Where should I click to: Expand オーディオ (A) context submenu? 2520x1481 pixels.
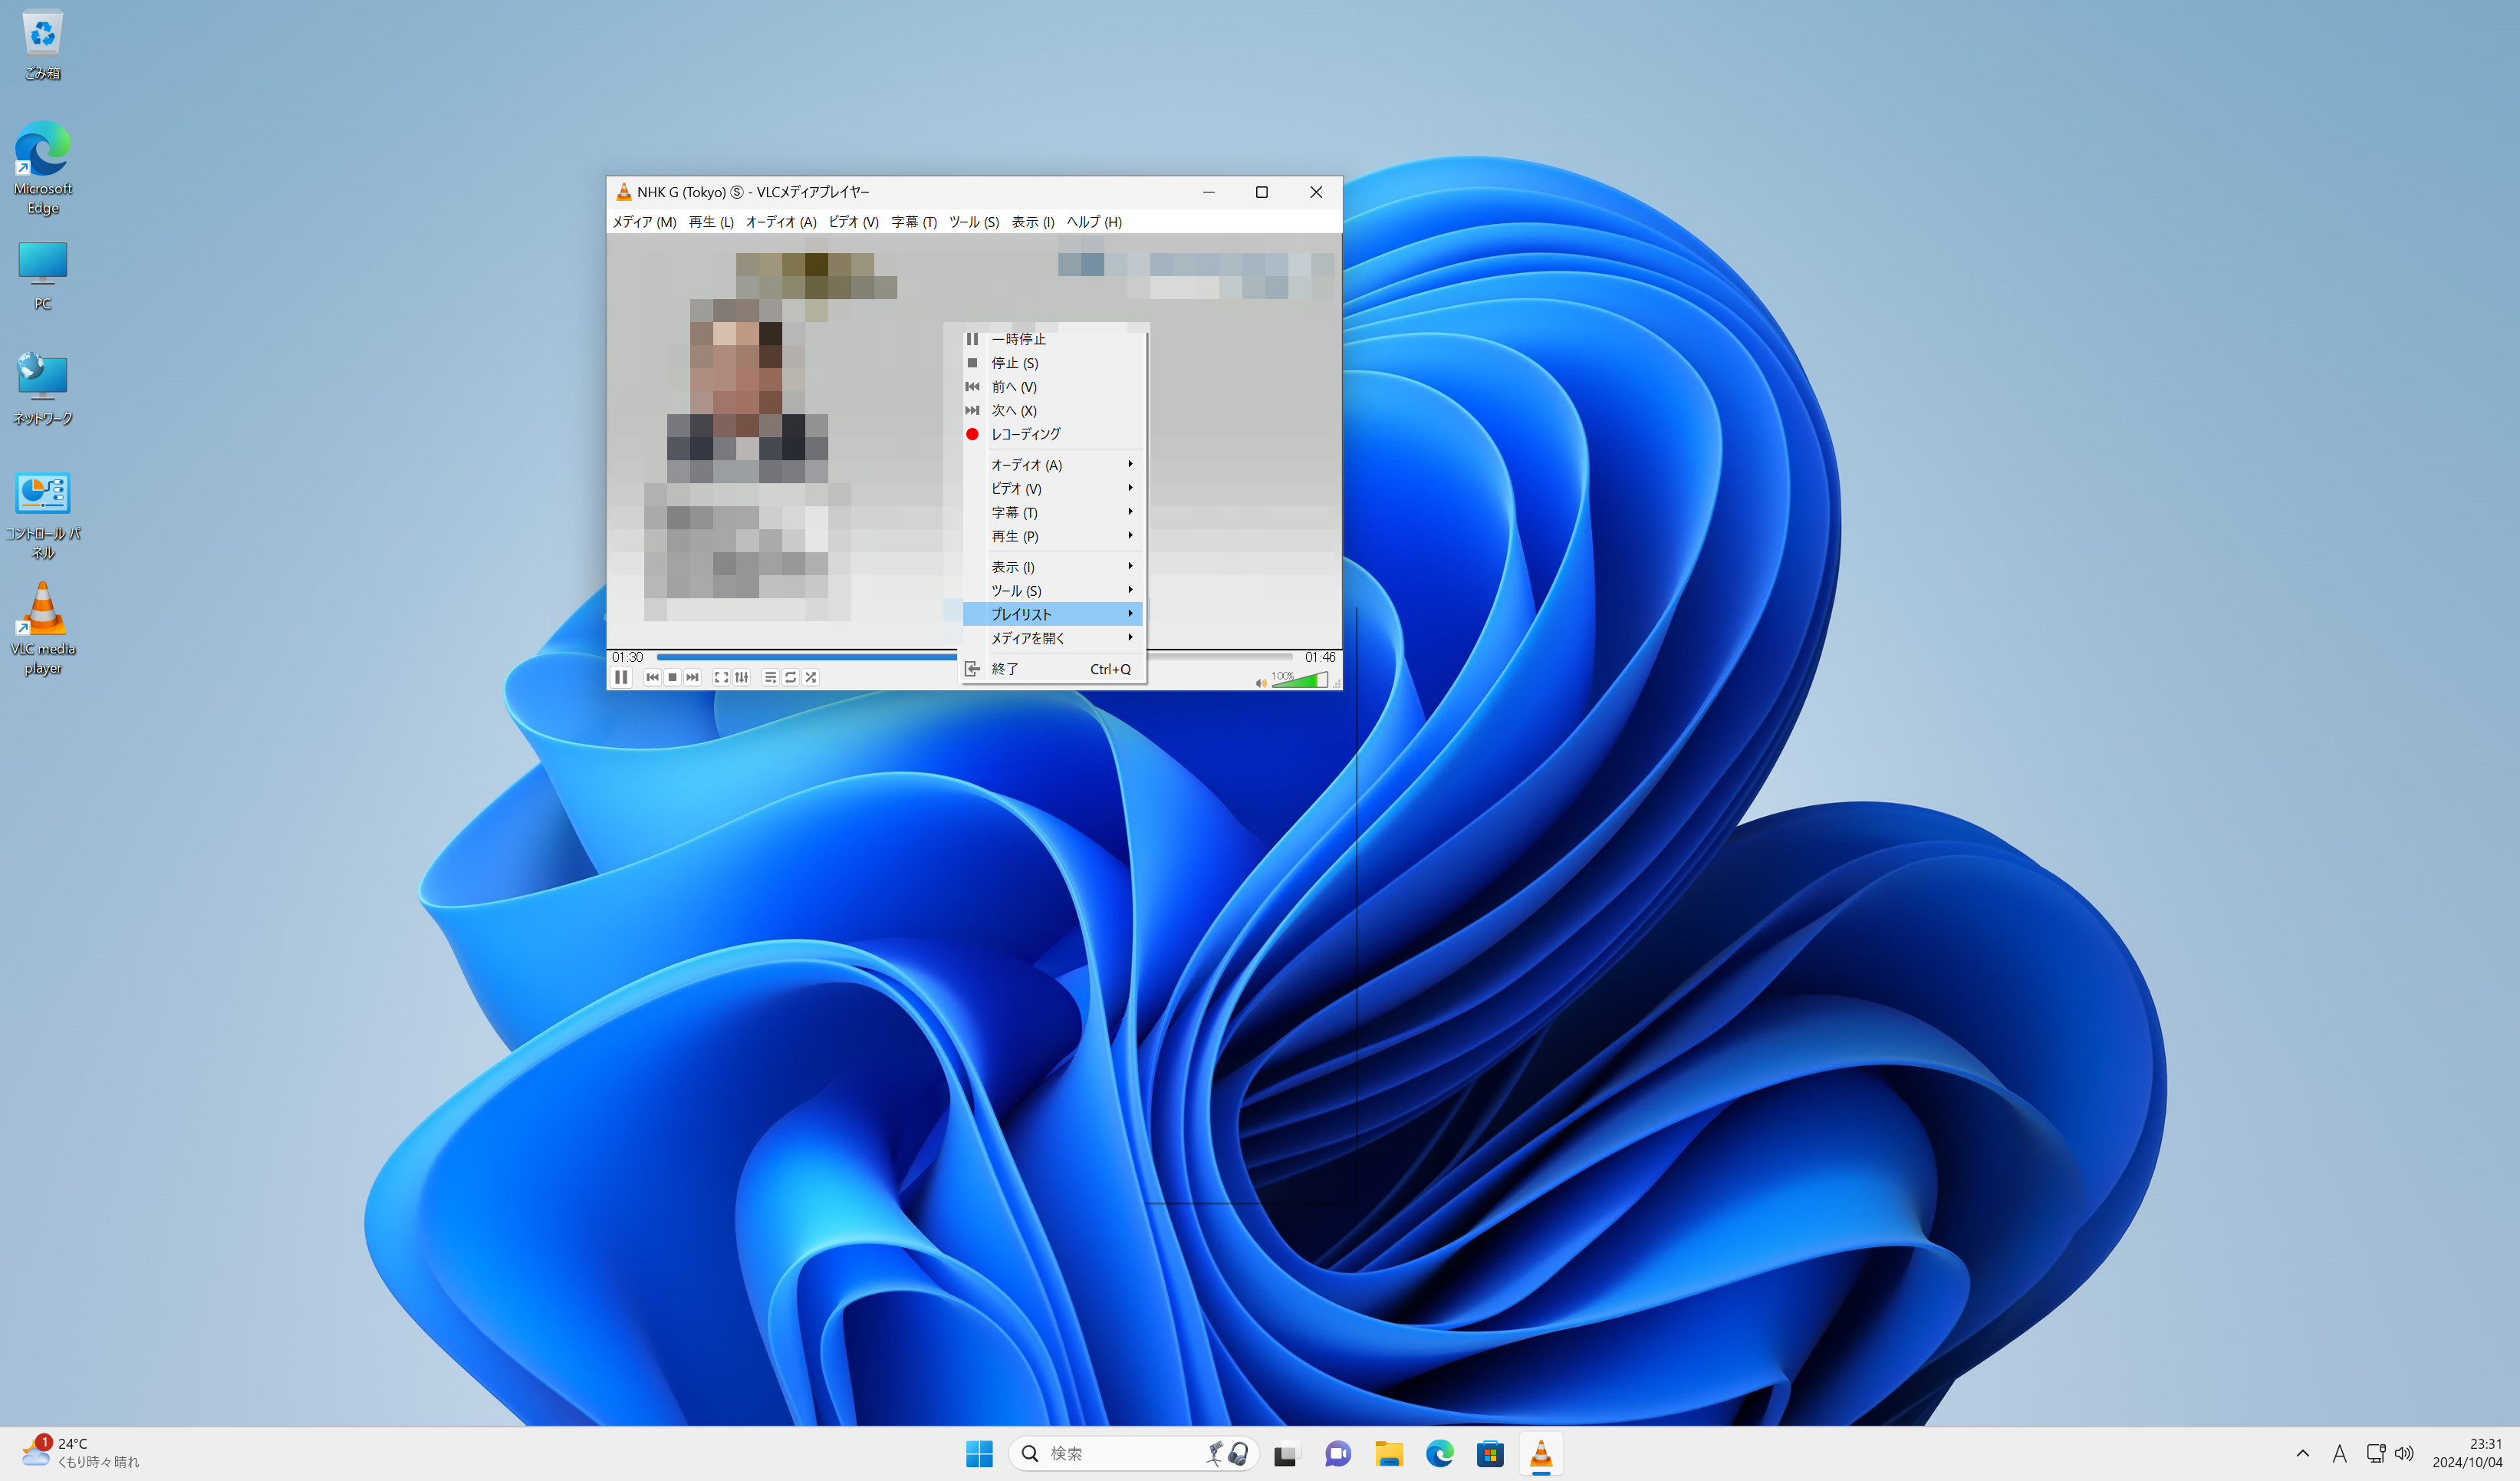click(x=1051, y=465)
